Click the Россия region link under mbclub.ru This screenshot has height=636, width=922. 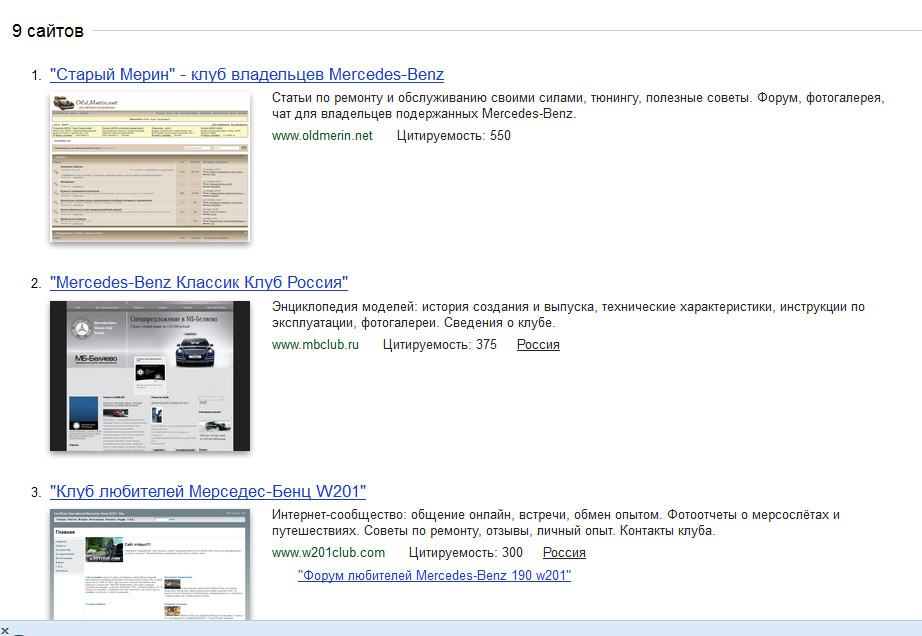538,345
